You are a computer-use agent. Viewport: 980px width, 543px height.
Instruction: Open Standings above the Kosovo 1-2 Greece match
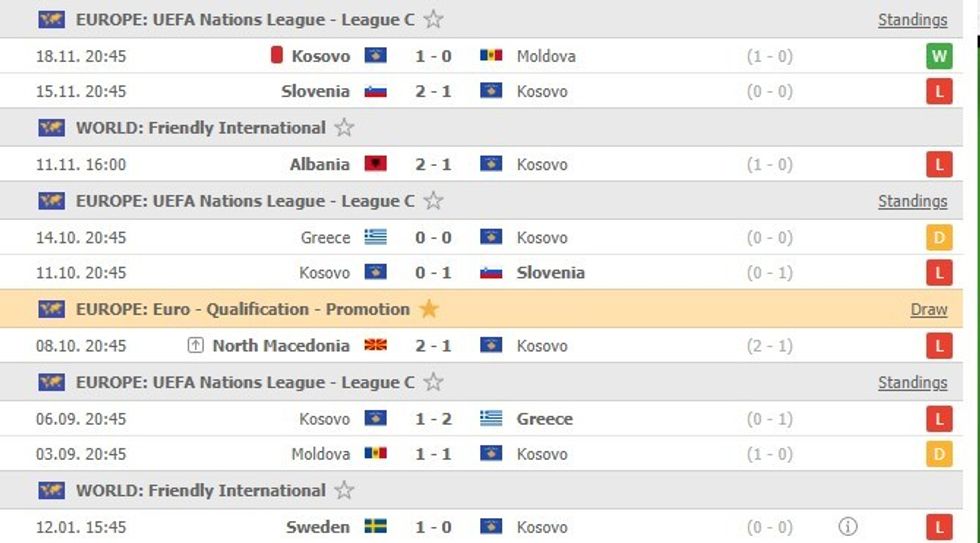[912, 383]
